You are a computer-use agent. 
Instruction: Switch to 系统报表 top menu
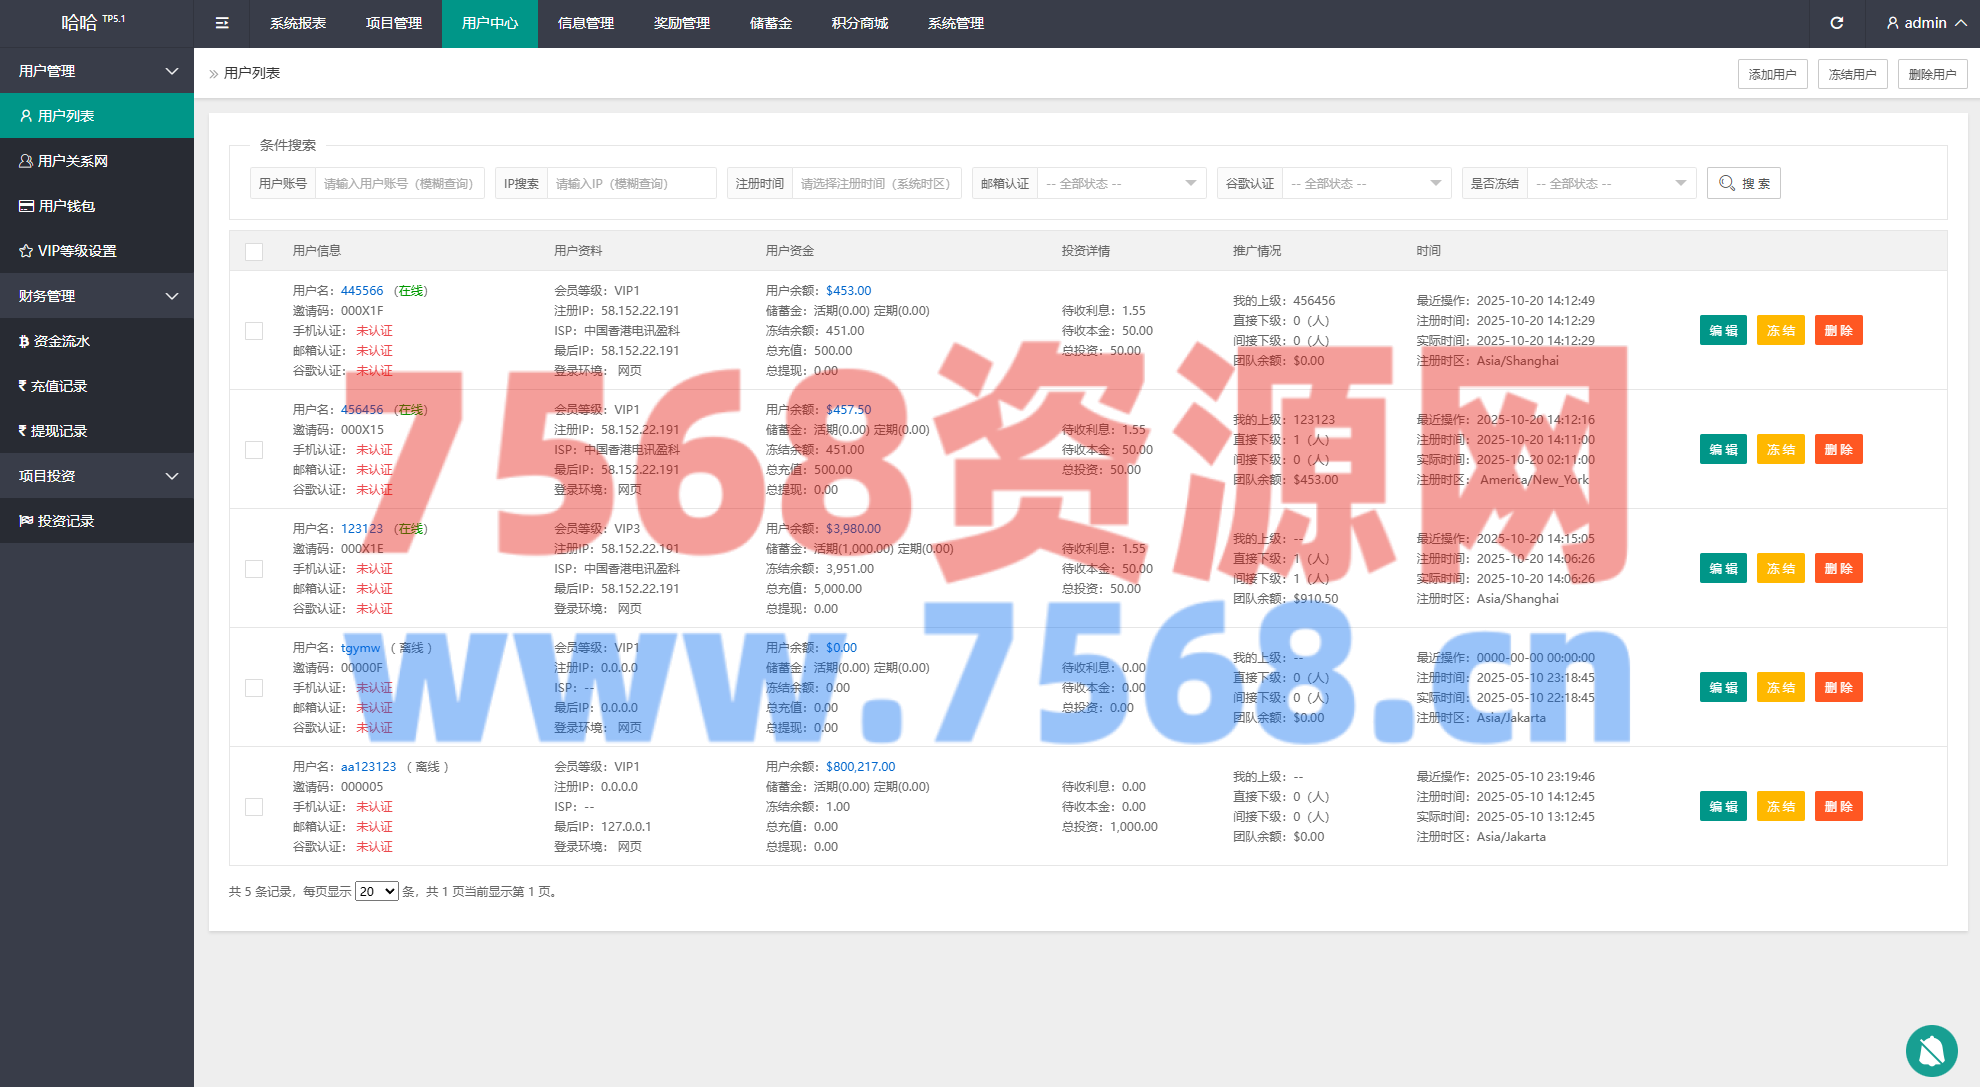298,23
